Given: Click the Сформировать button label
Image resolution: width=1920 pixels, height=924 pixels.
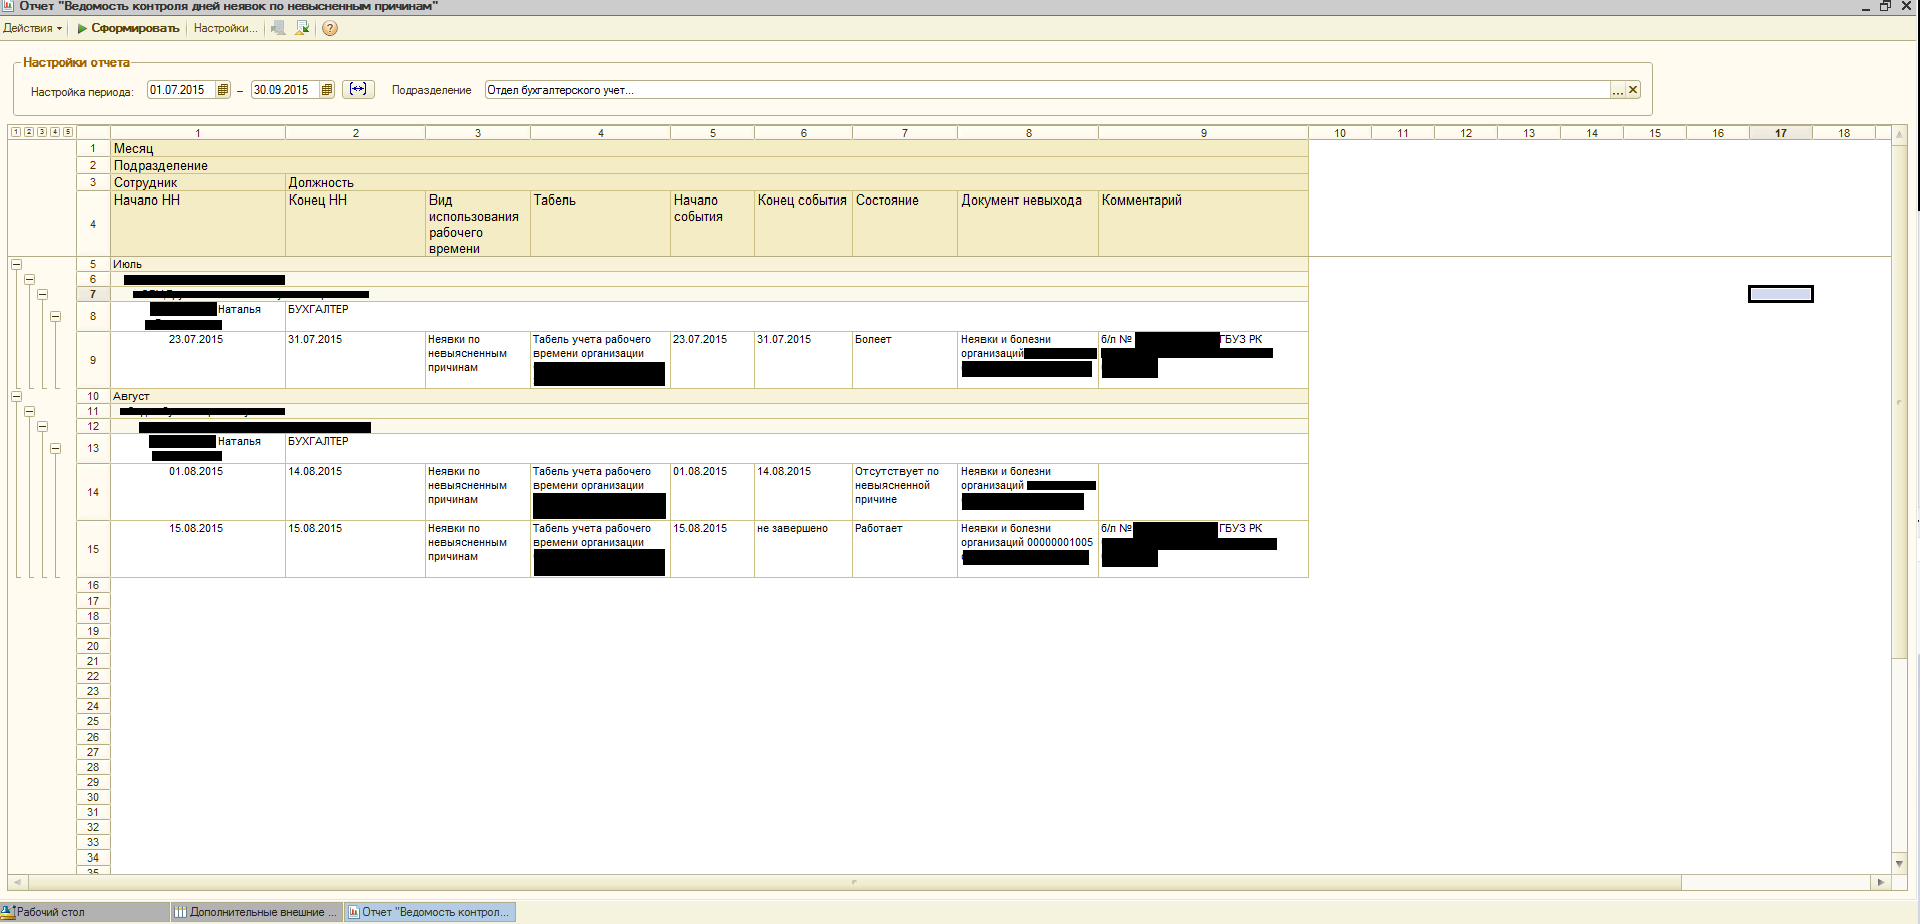Looking at the screenshot, I should tap(135, 28).
